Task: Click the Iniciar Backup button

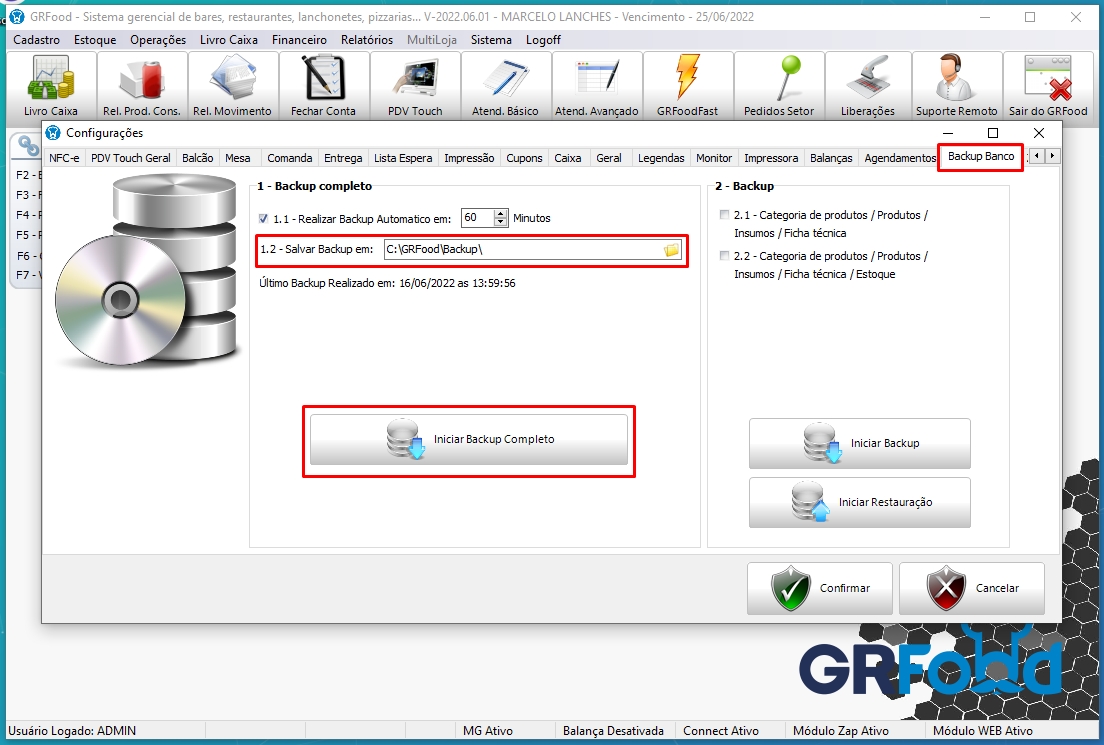Action: [x=860, y=444]
